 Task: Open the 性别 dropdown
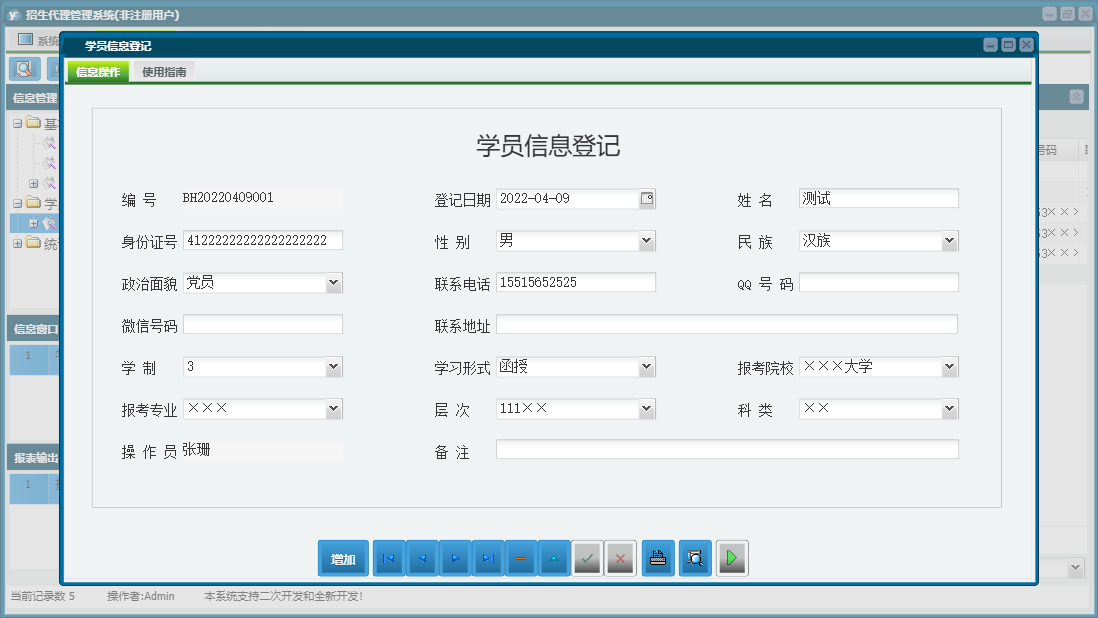click(647, 241)
